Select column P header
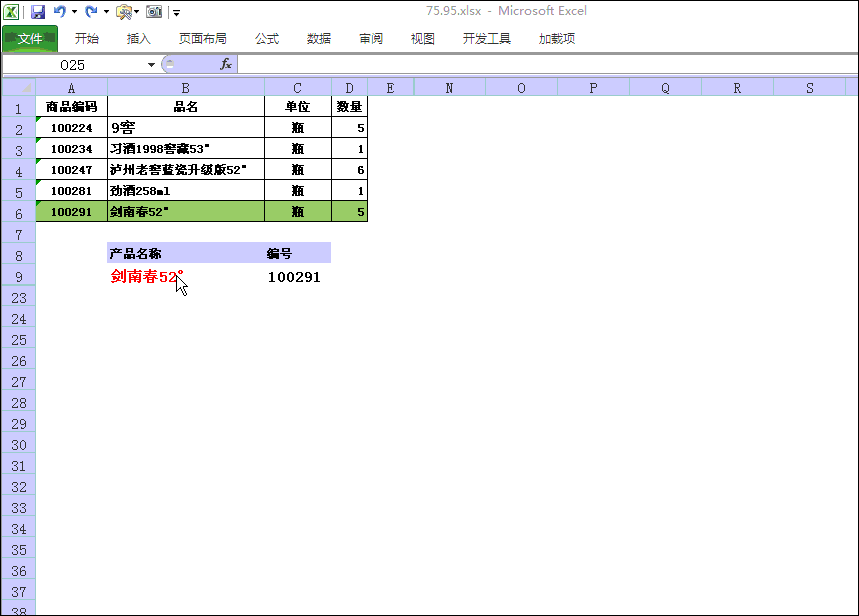This screenshot has width=859, height=616. click(593, 88)
